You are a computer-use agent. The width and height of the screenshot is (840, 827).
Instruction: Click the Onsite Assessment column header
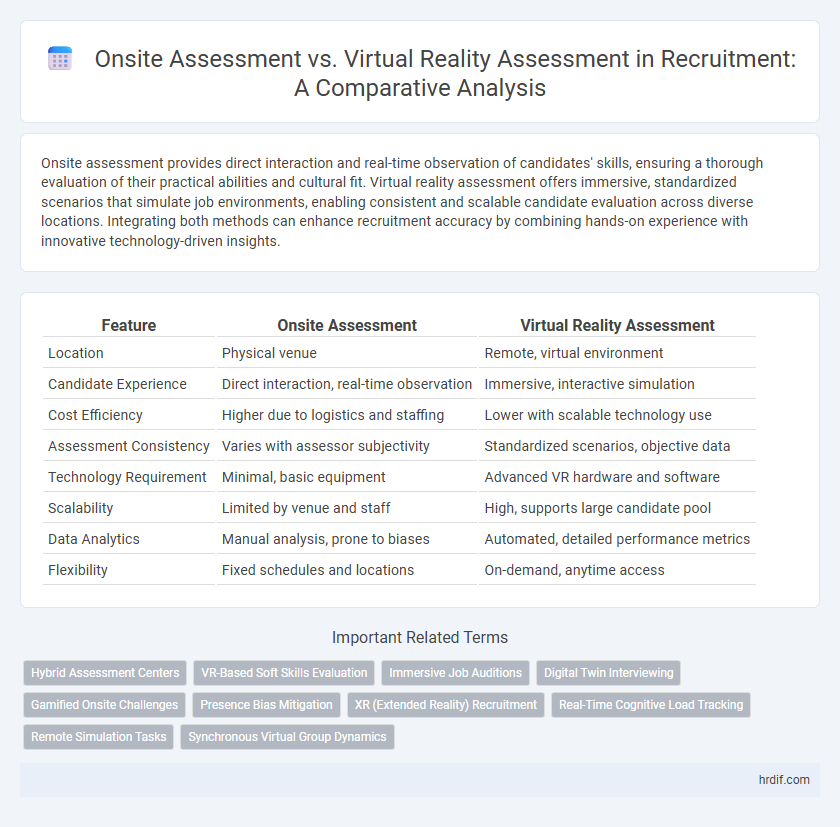pos(347,325)
